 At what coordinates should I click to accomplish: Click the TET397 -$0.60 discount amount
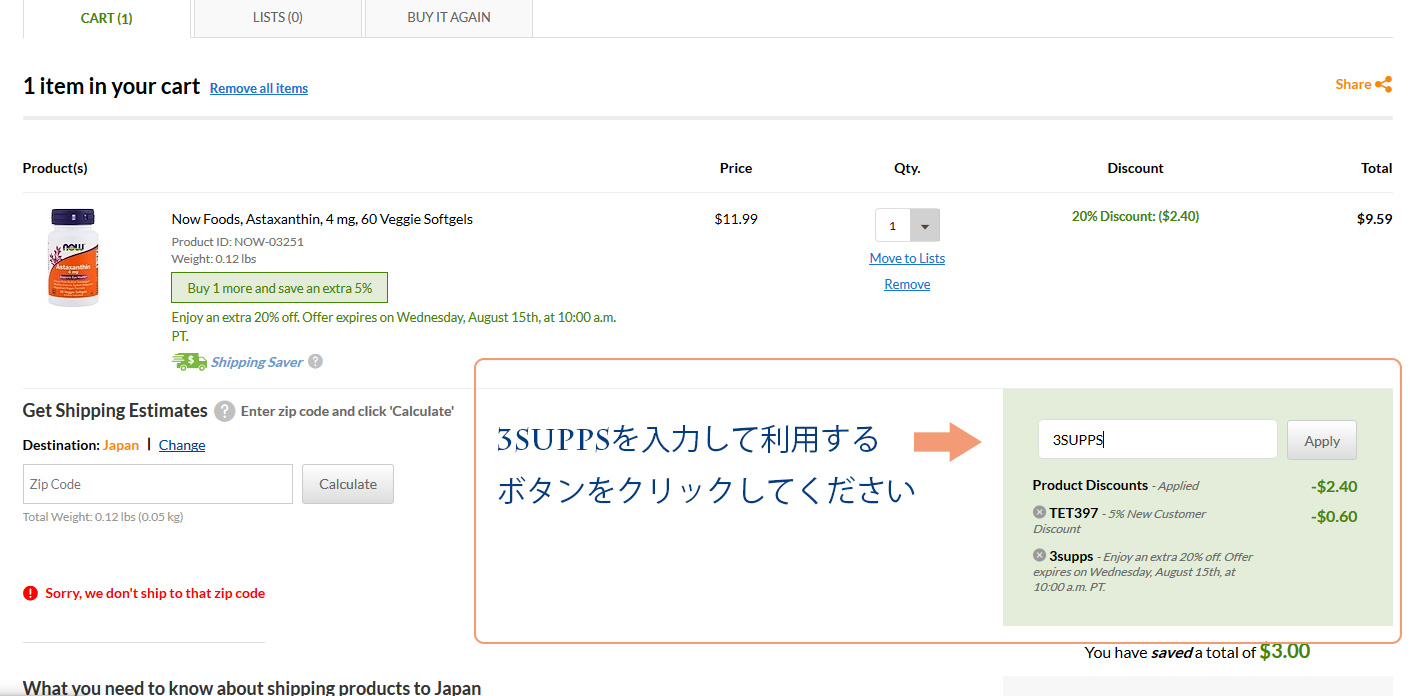tap(1334, 517)
